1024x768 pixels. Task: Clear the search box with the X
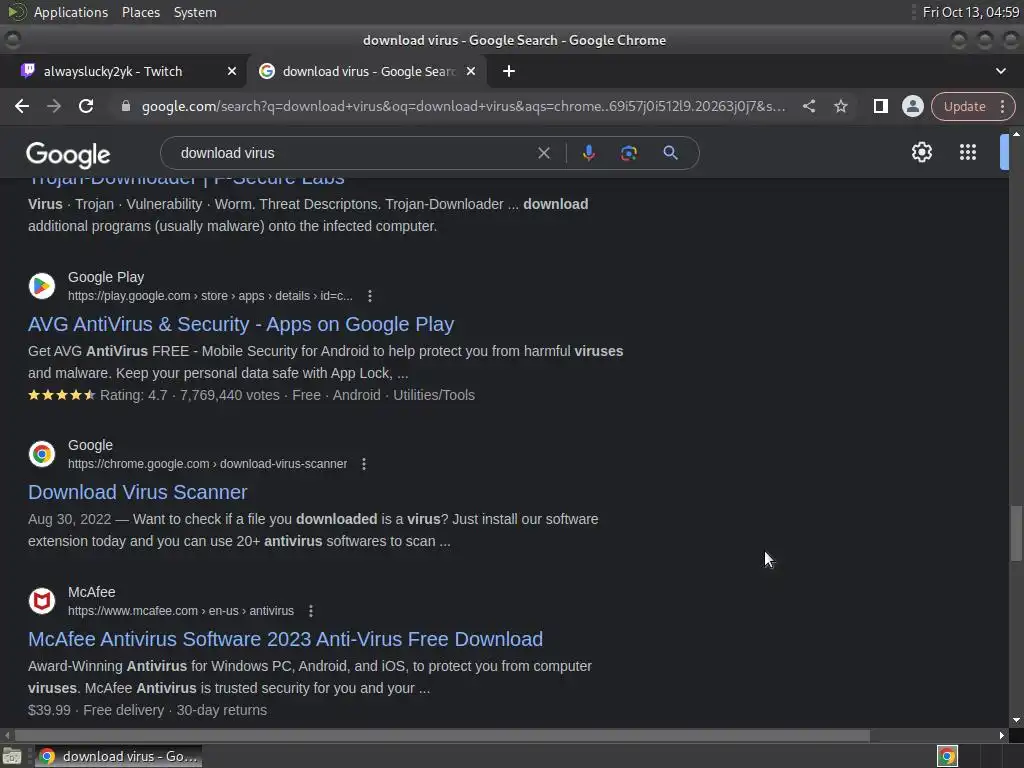[x=543, y=153]
